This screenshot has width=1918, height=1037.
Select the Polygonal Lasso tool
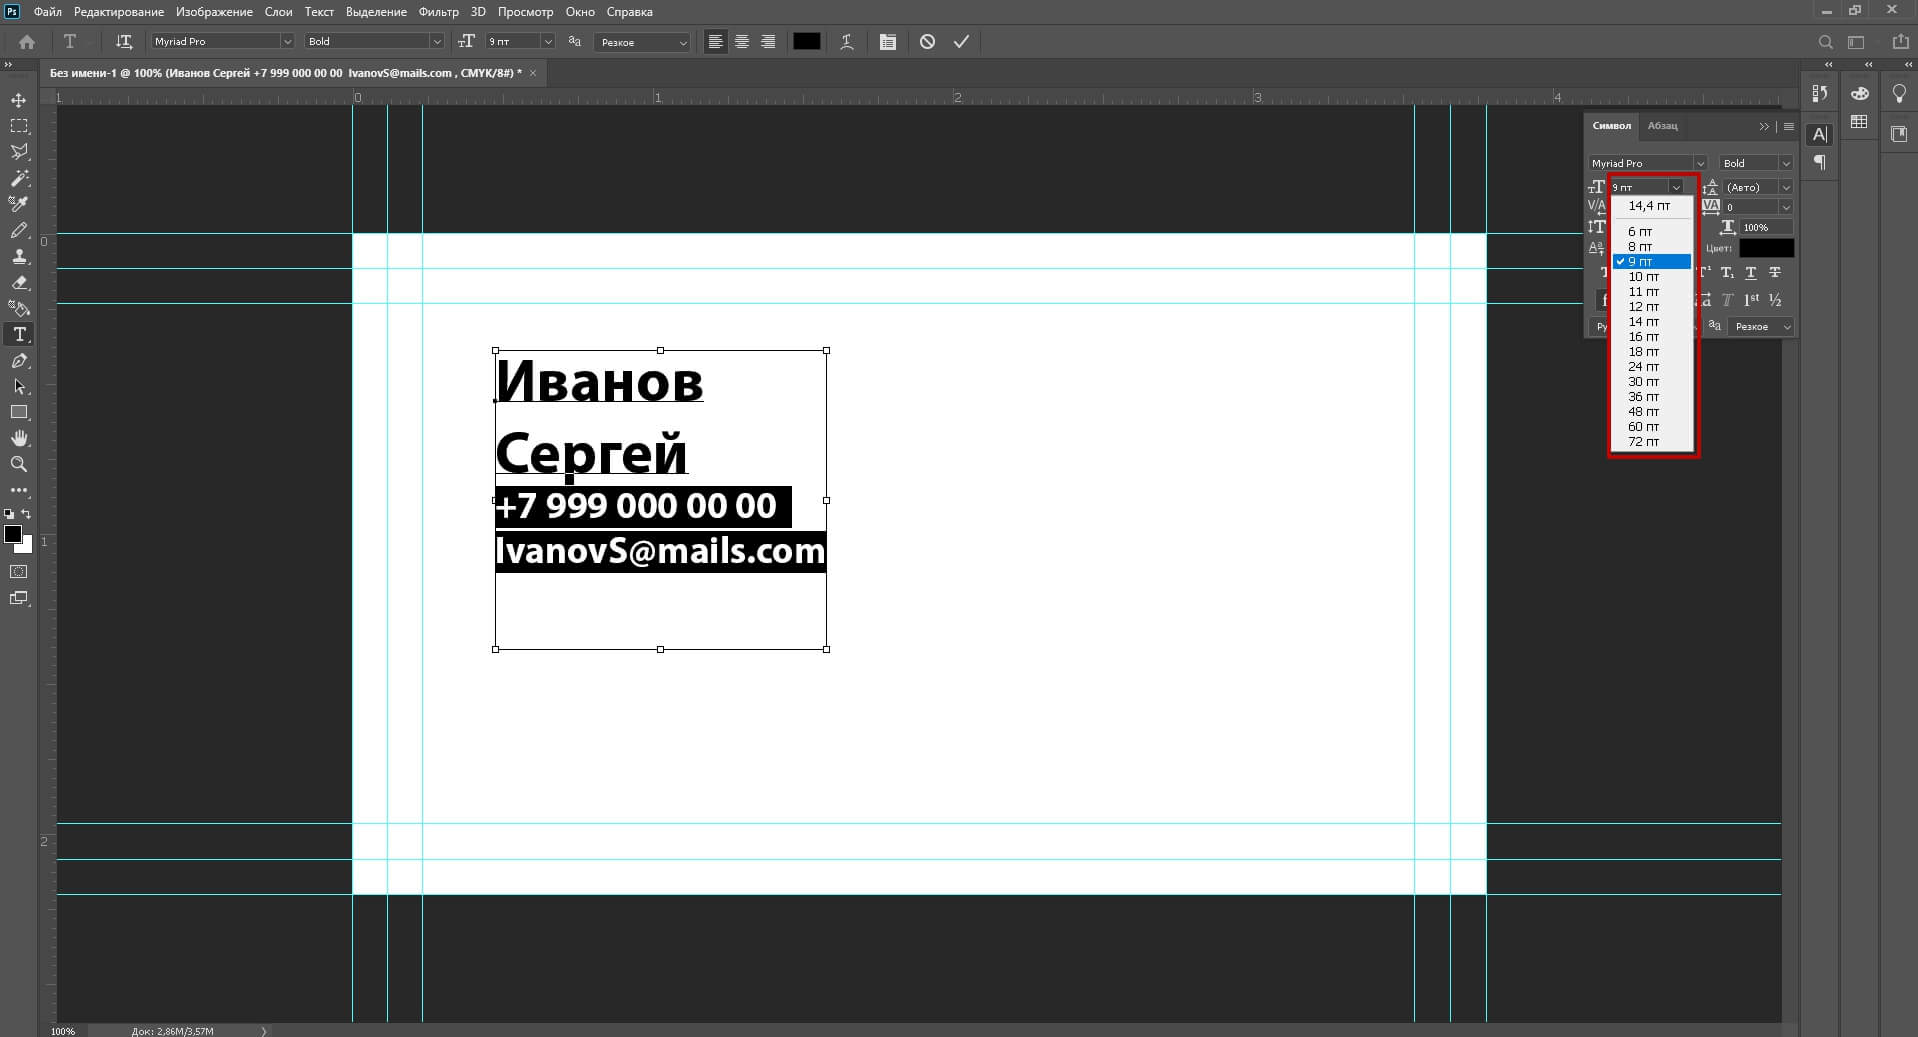point(19,152)
